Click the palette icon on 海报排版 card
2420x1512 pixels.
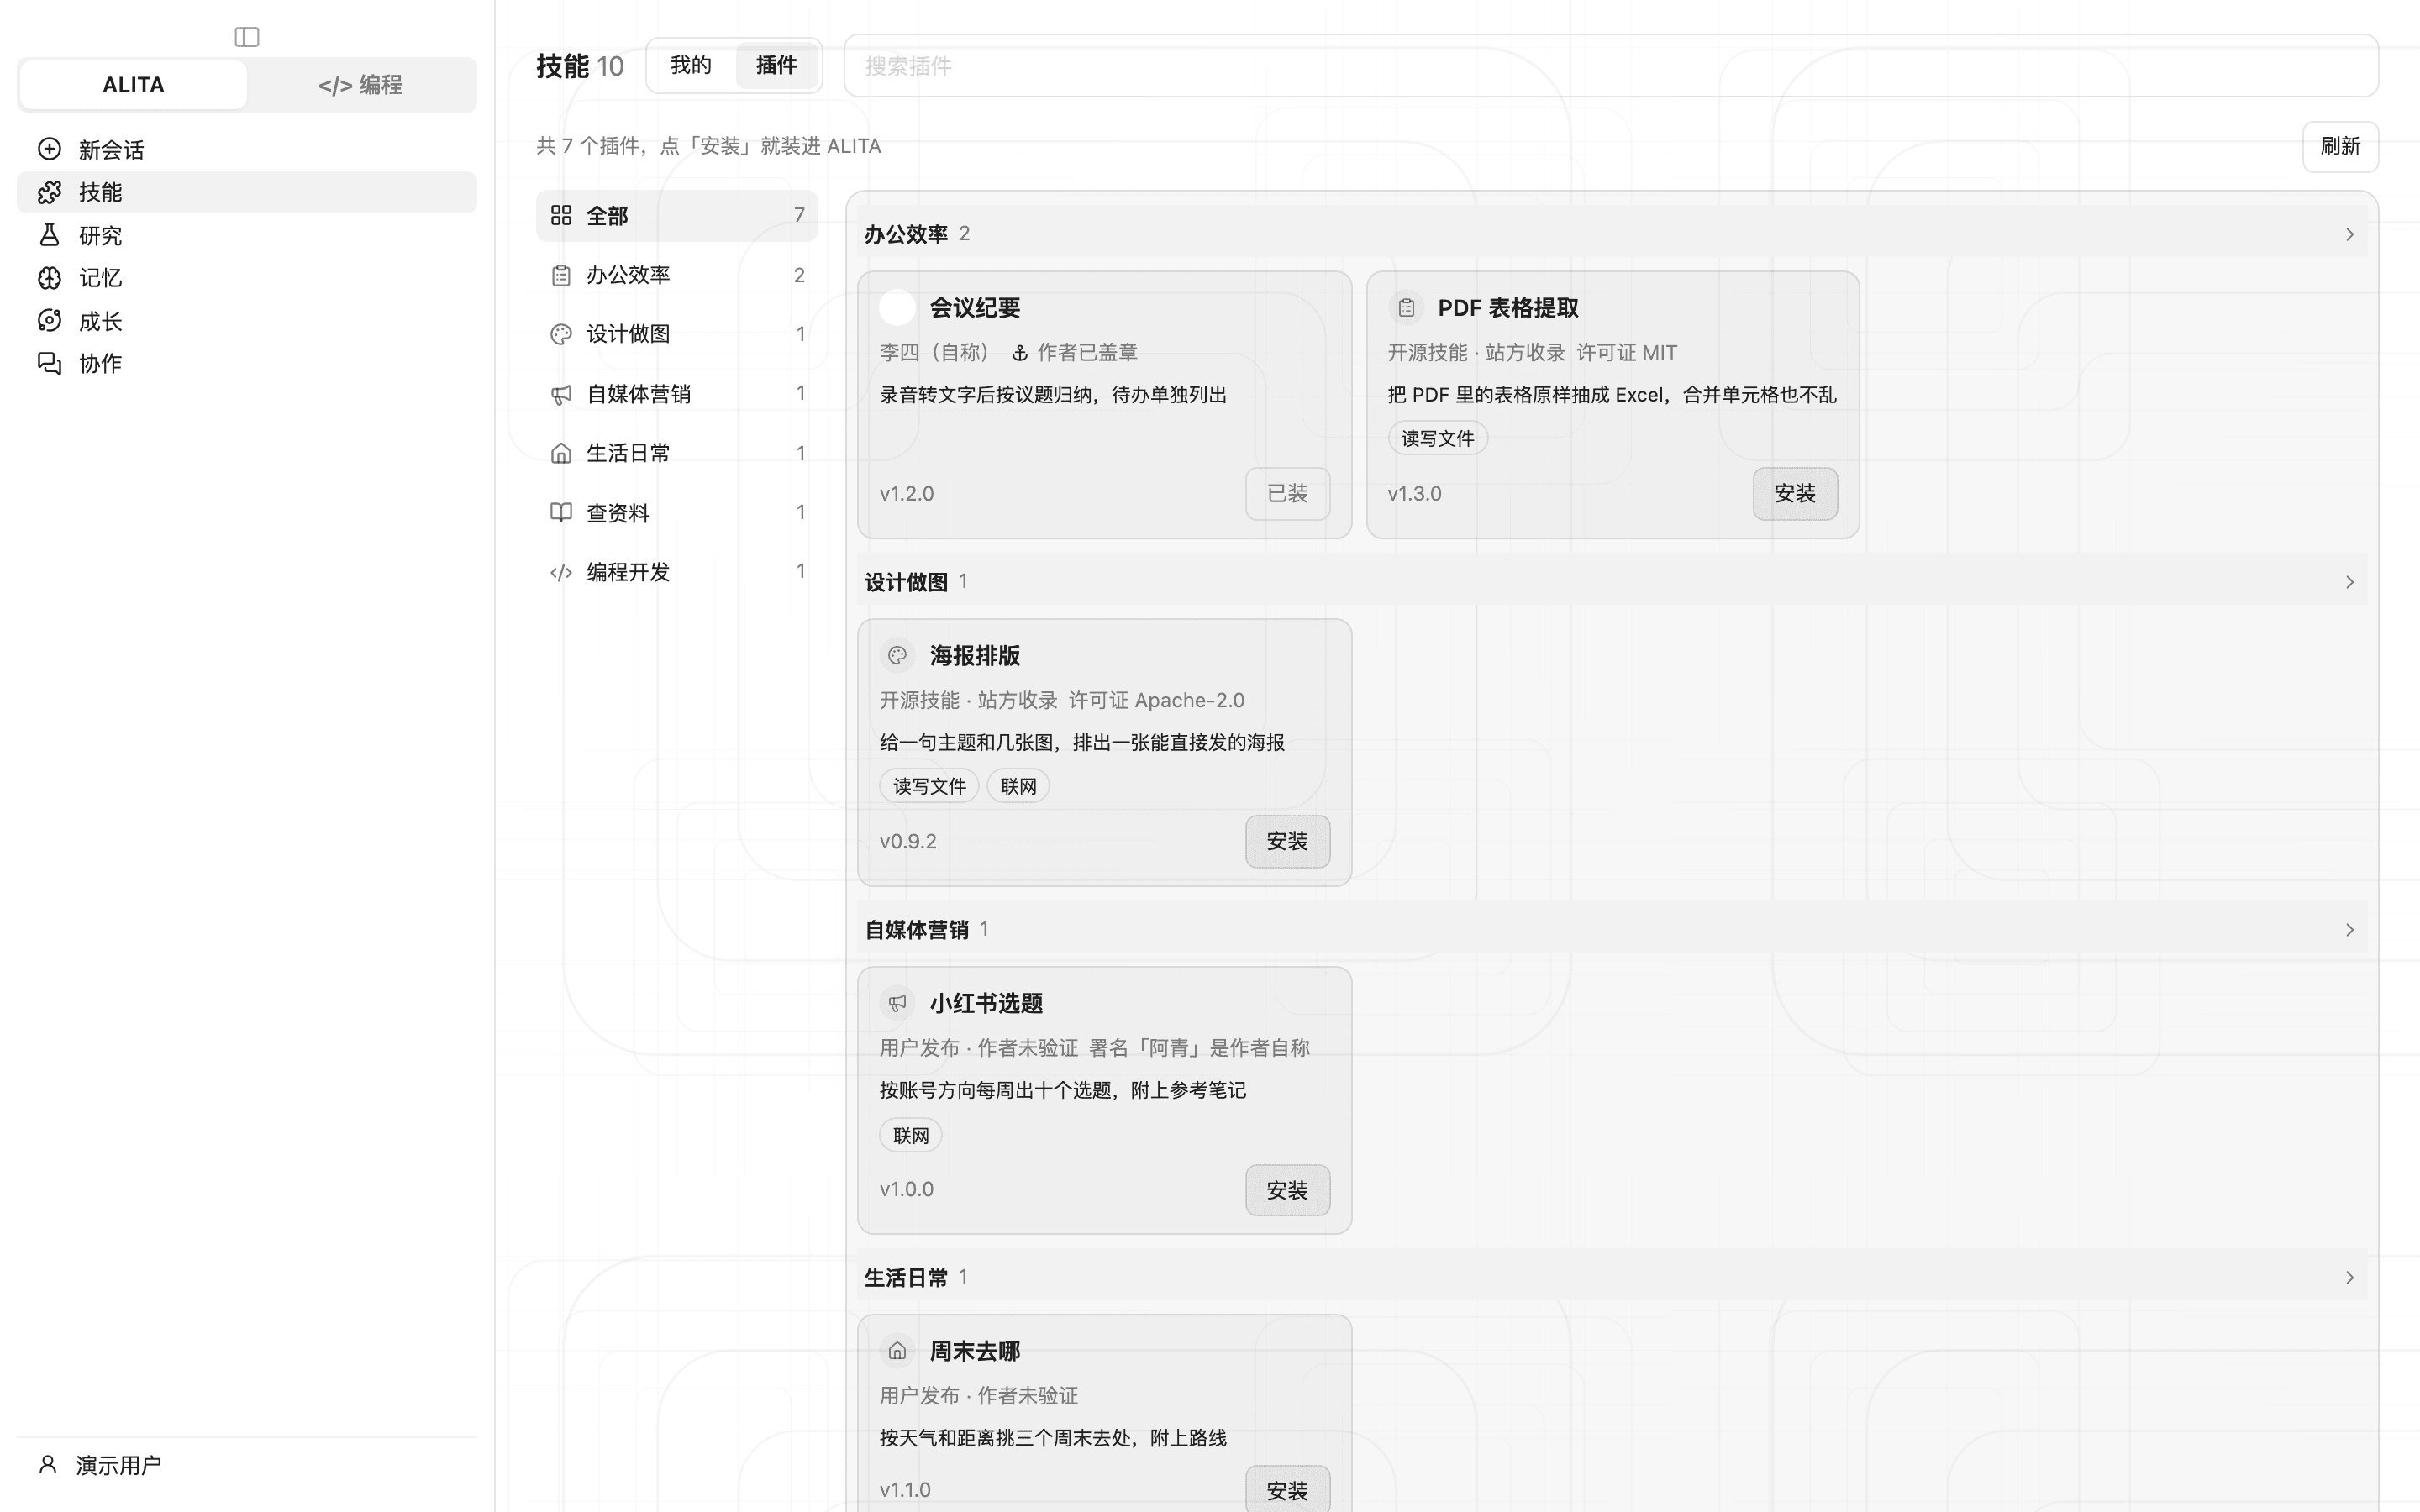click(x=897, y=655)
